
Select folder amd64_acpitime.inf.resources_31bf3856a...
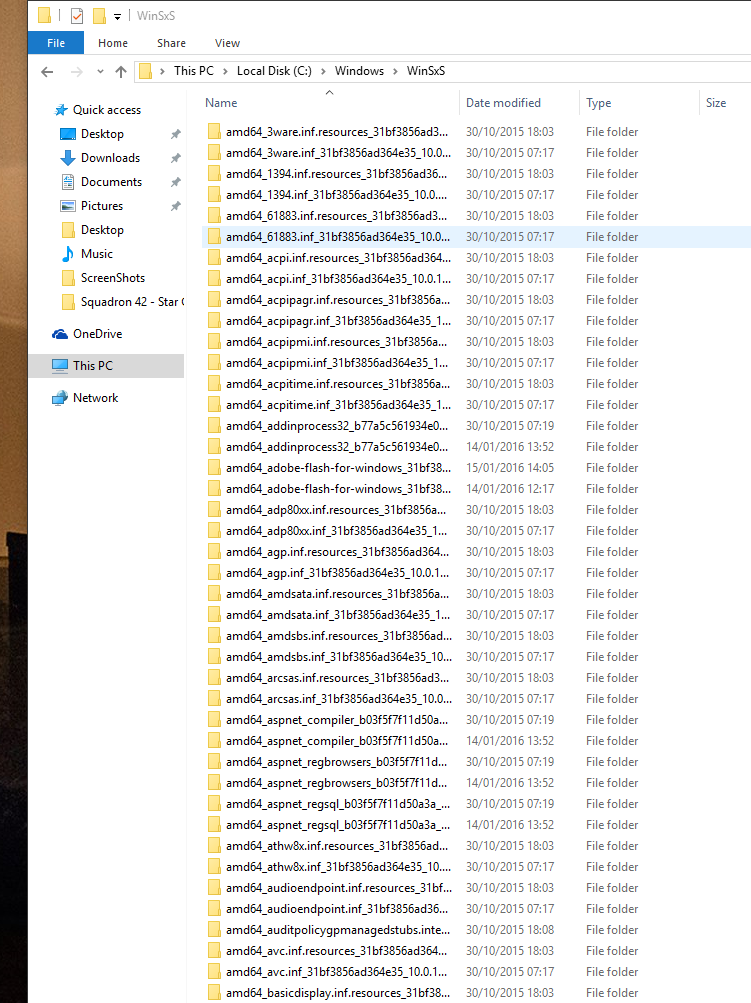click(337, 384)
